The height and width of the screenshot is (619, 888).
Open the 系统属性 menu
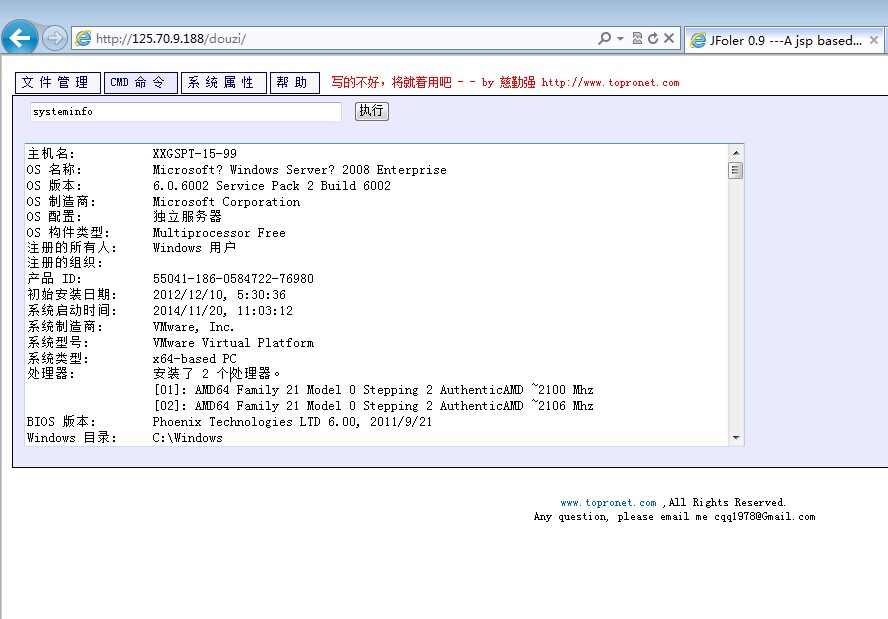point(224,83)
